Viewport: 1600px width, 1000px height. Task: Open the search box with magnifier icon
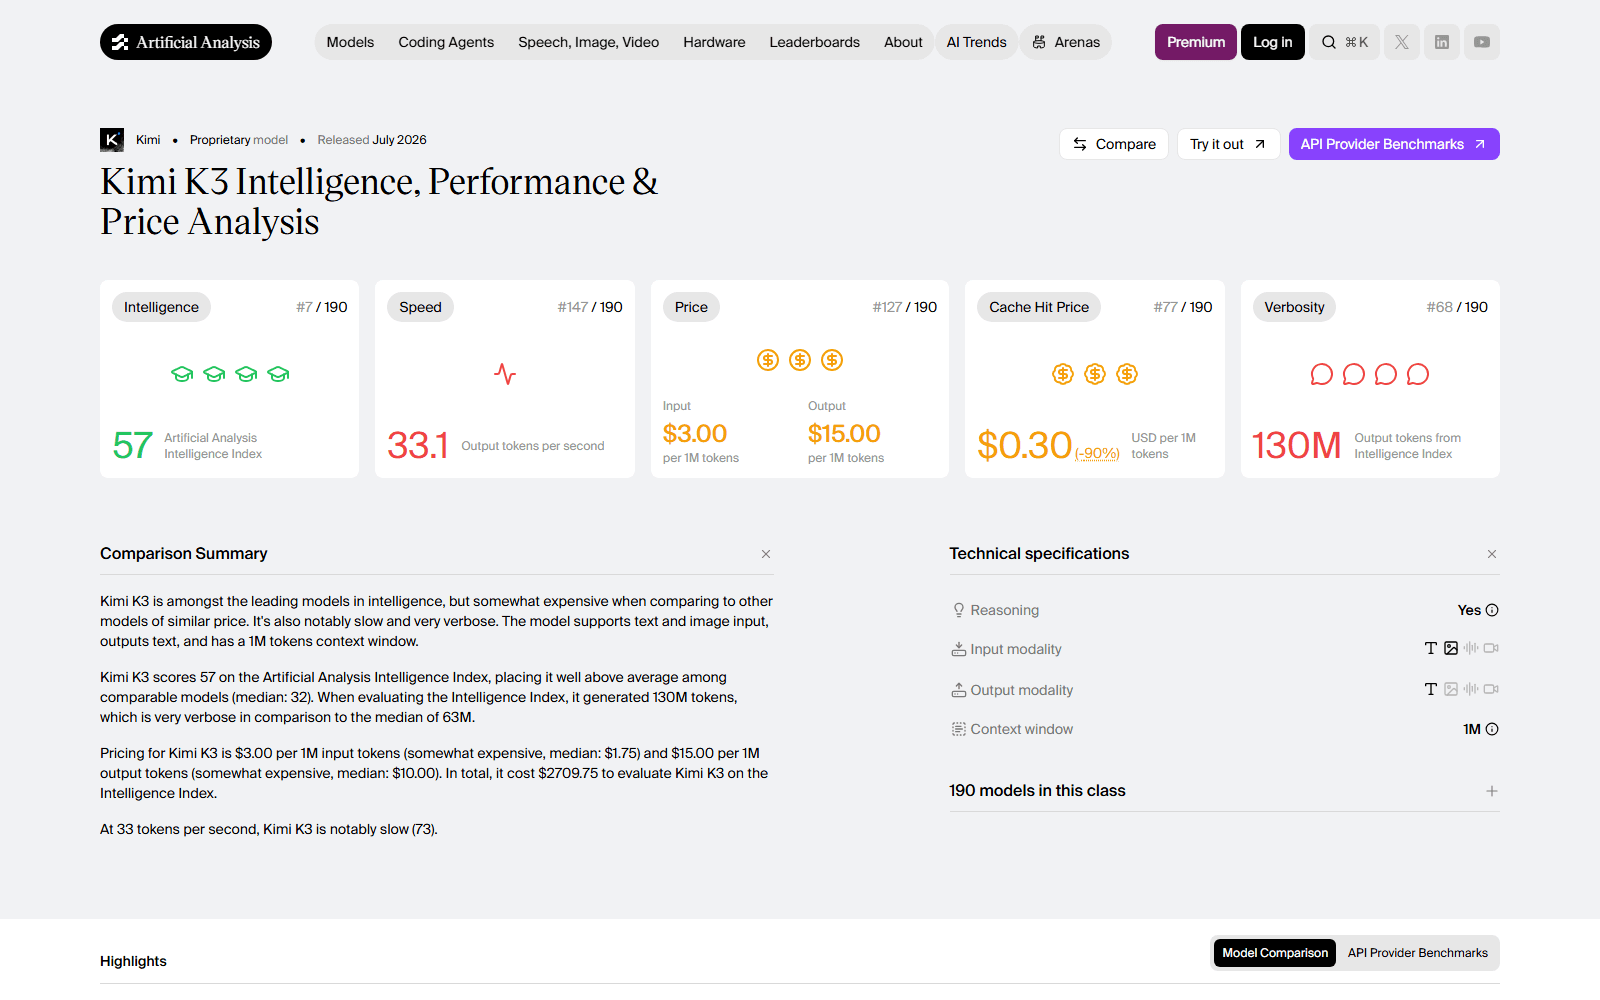[x=1344, y=42]
